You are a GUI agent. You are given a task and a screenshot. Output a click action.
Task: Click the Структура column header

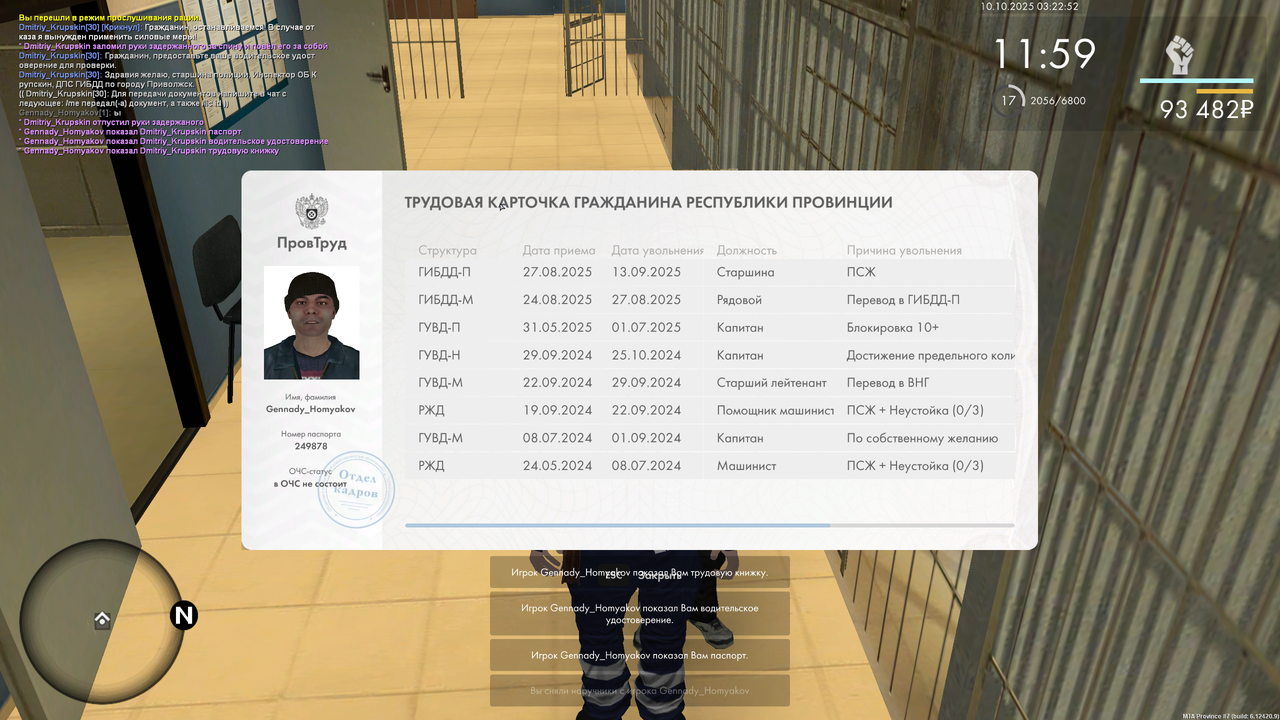[447, 250]
